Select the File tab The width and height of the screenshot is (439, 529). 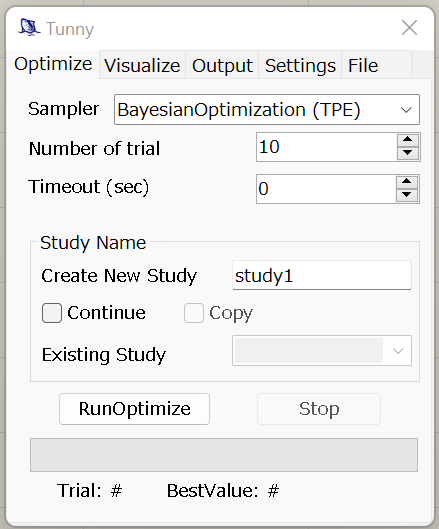(363, 65)
